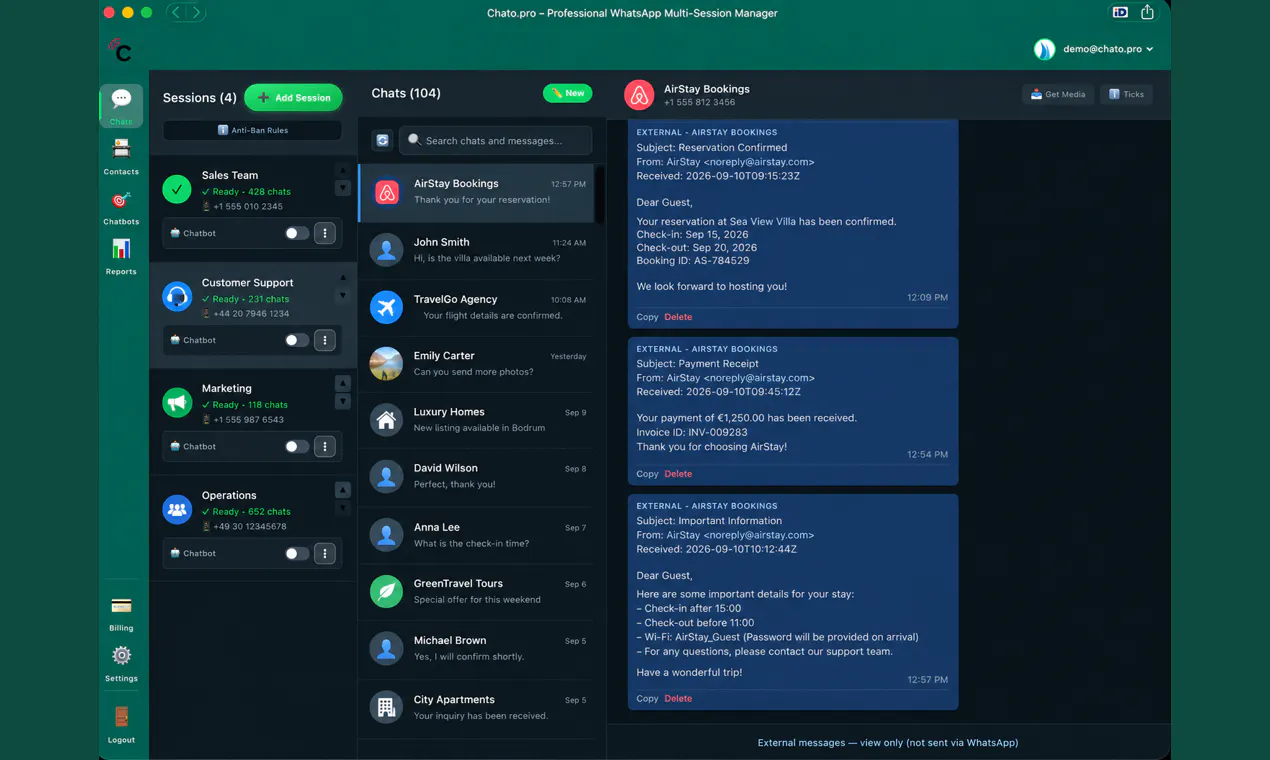Click the share icon in title bar
Screen dimensions: 1270x760
pos(1147,12)
